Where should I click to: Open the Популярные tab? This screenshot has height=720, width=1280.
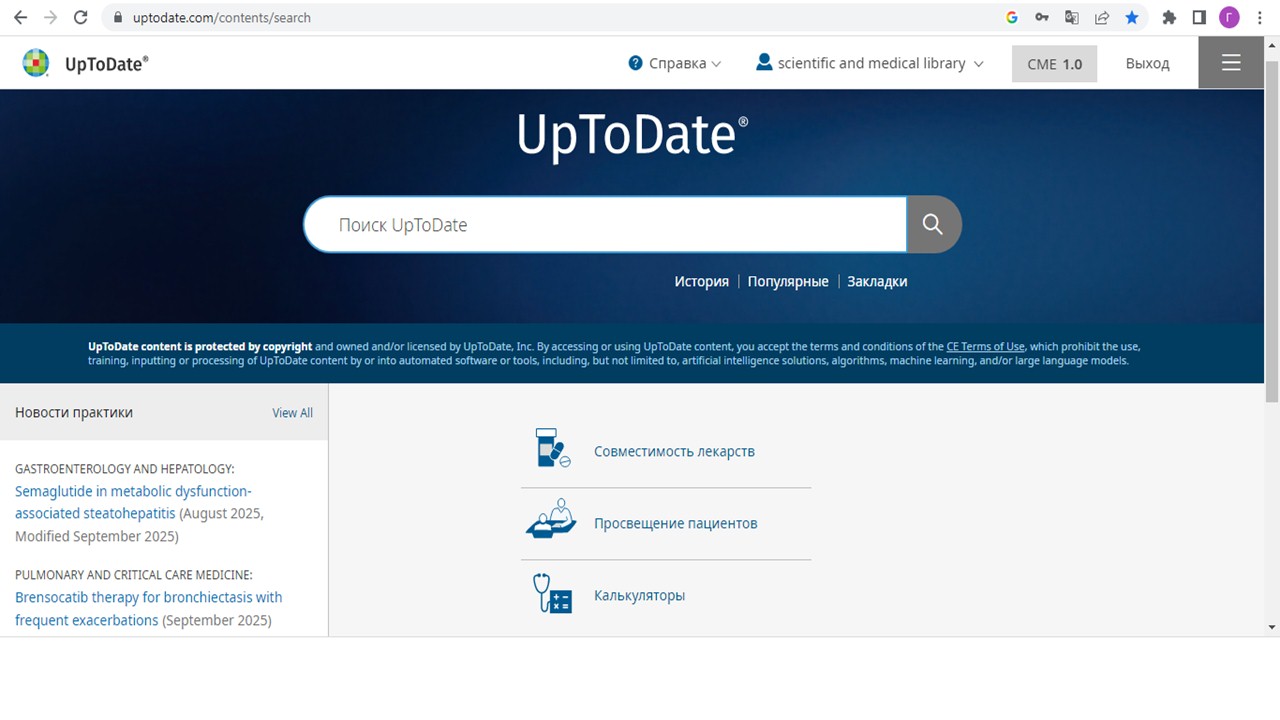(788, 281)
